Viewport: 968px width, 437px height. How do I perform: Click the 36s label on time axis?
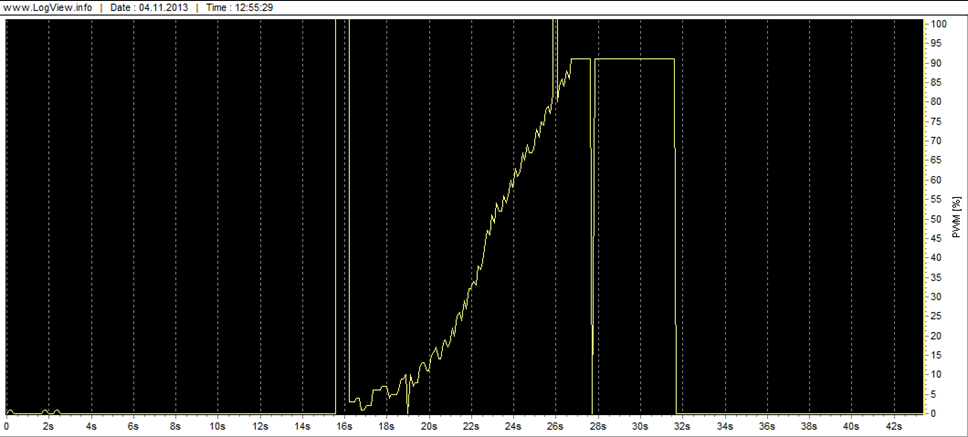tap(767, 426)
